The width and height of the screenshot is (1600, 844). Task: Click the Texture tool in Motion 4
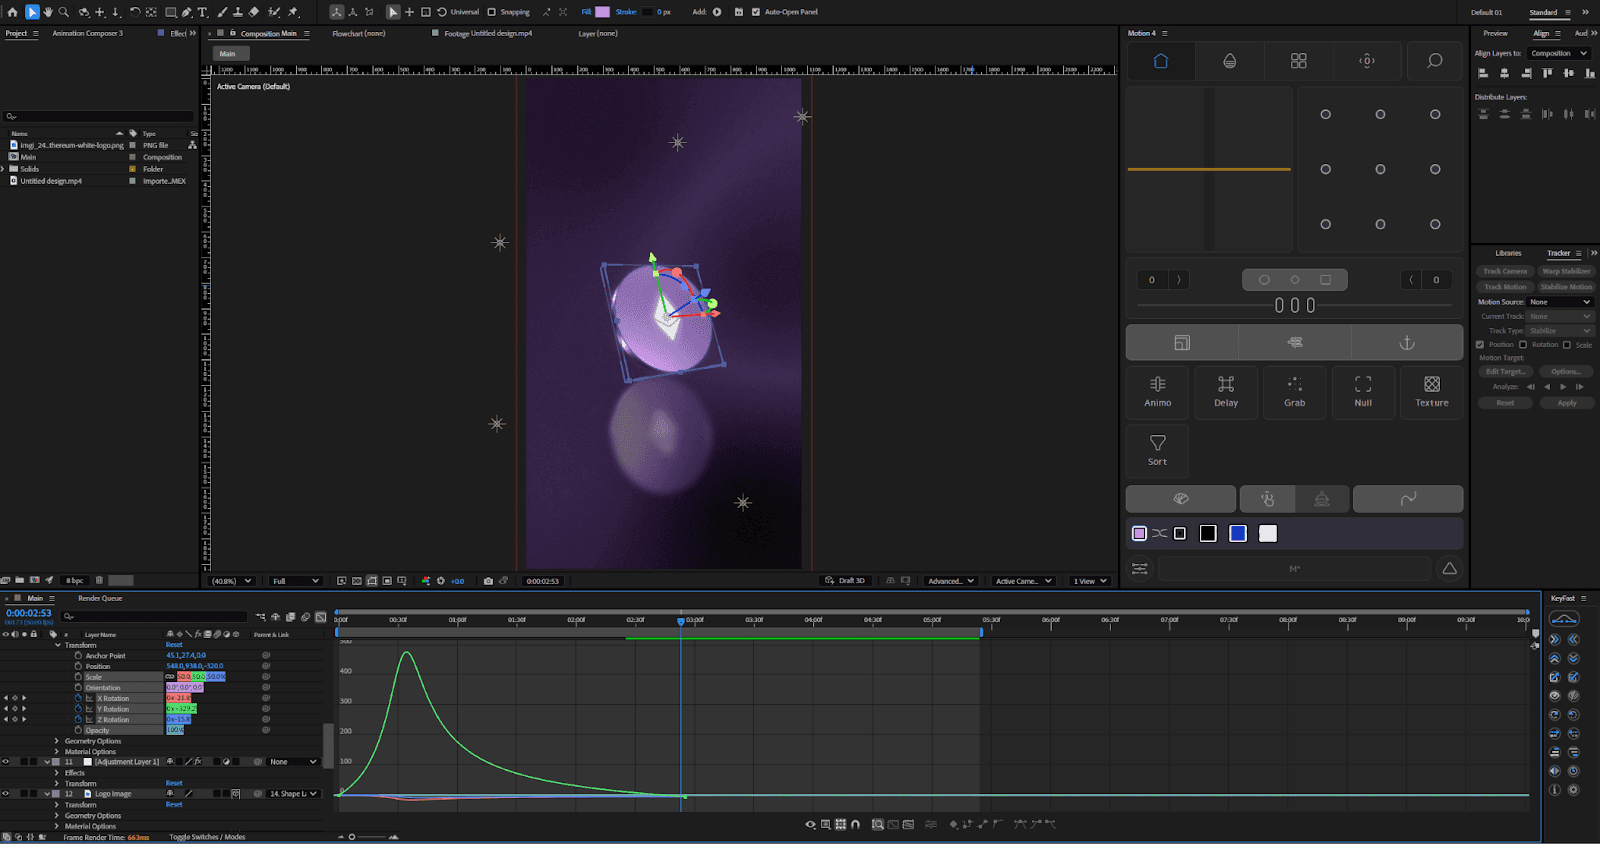[1431, 391]
